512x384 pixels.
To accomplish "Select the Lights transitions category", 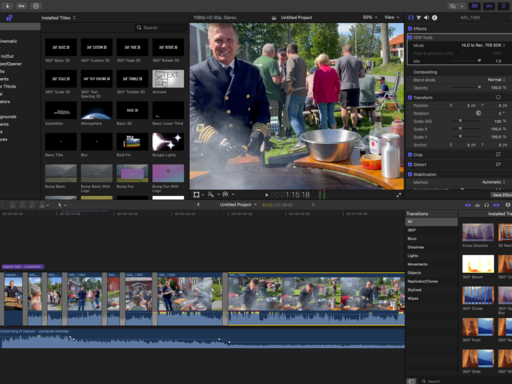I will tap(431, 256).
